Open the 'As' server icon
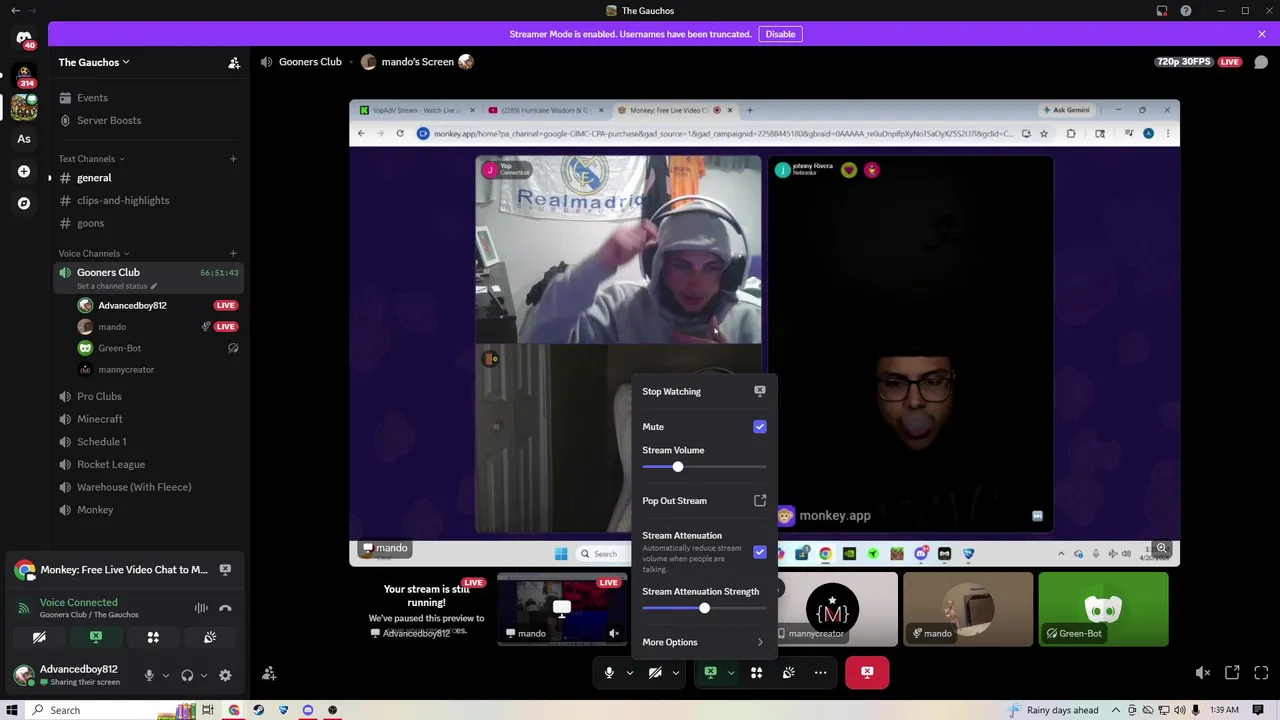 [24, 139]
